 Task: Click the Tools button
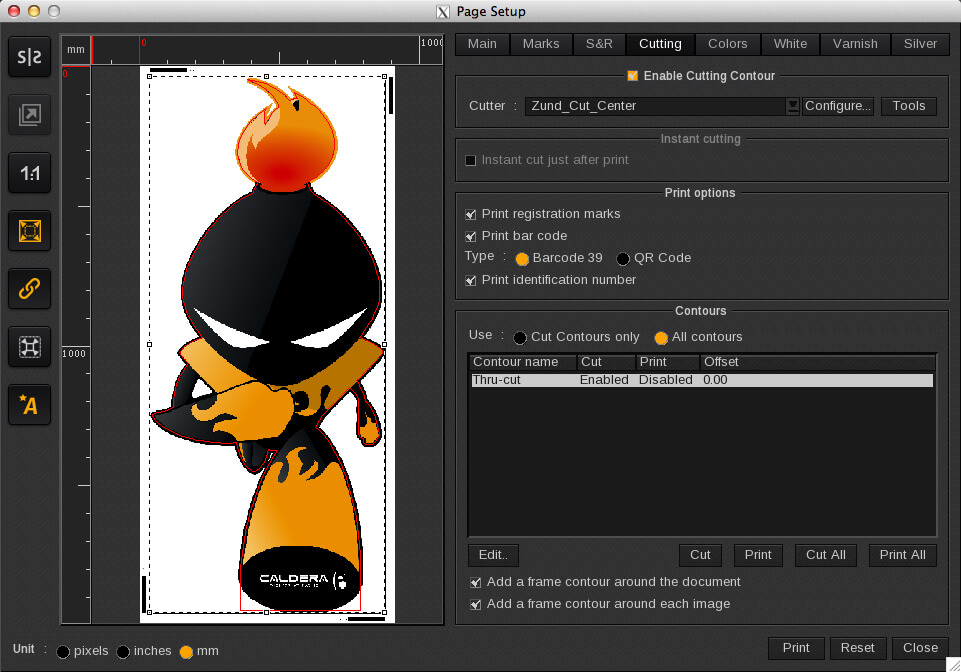909,106
